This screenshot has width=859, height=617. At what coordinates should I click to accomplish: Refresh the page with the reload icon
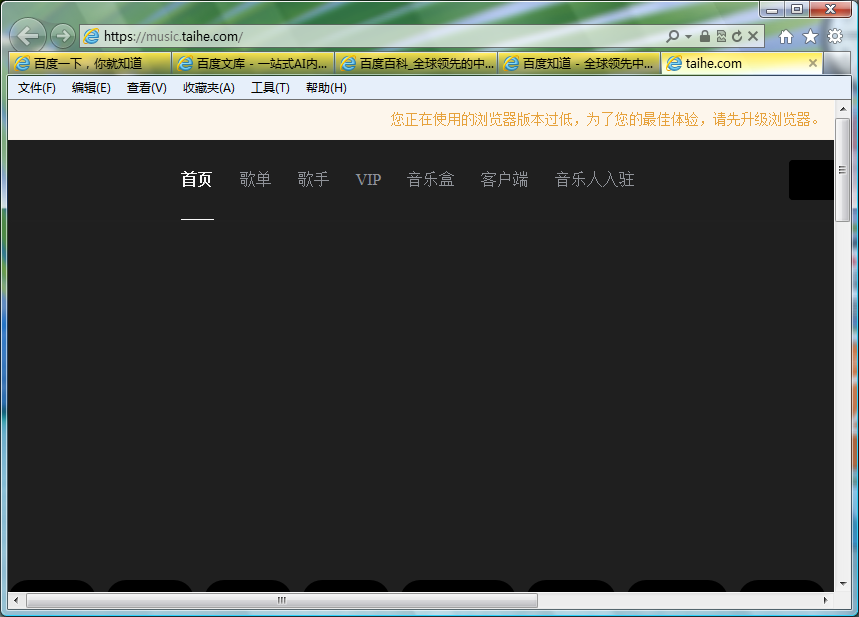point(737,36)
